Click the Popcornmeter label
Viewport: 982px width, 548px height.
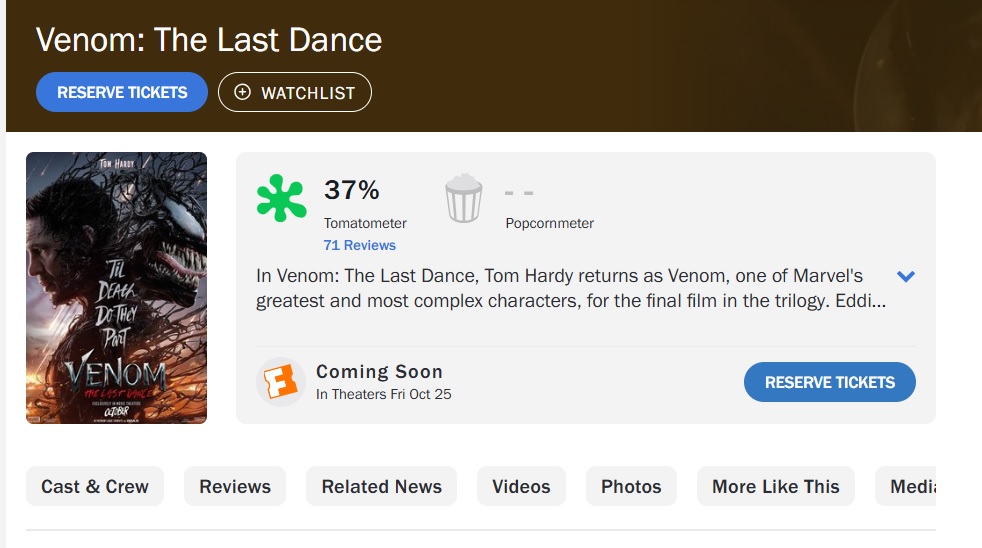pos(549,224)
